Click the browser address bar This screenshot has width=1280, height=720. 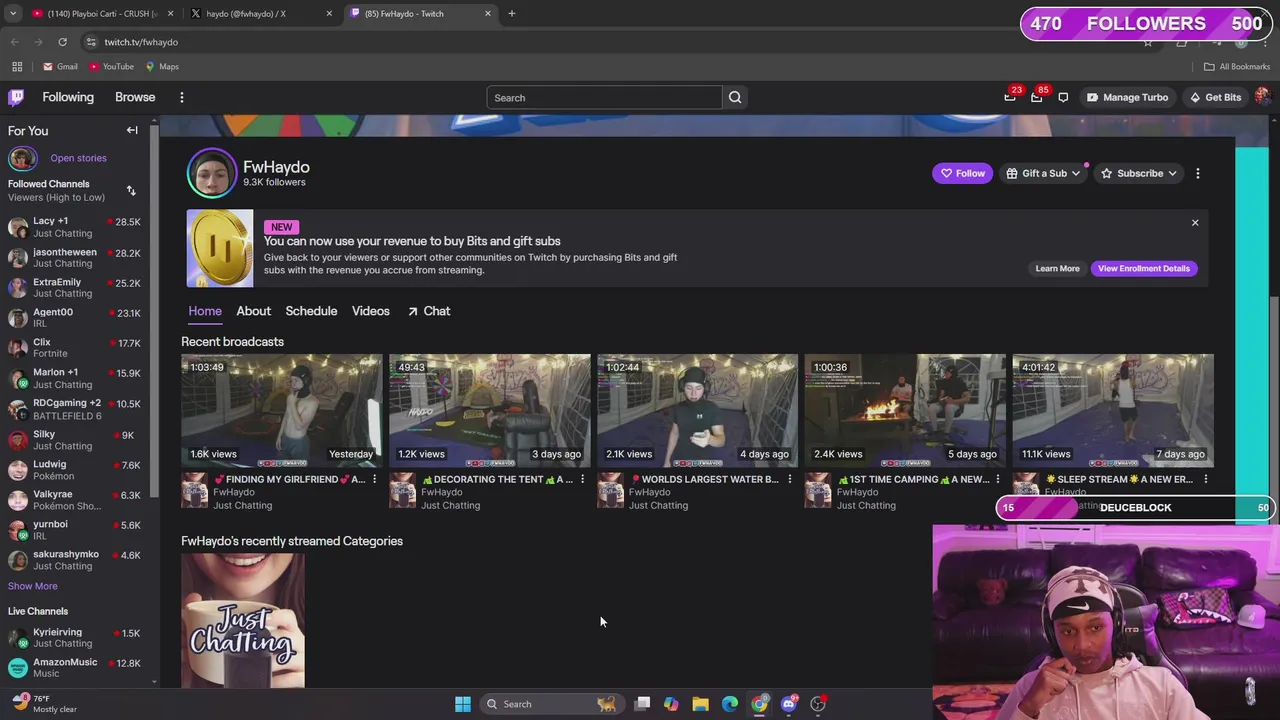point(600,42)
